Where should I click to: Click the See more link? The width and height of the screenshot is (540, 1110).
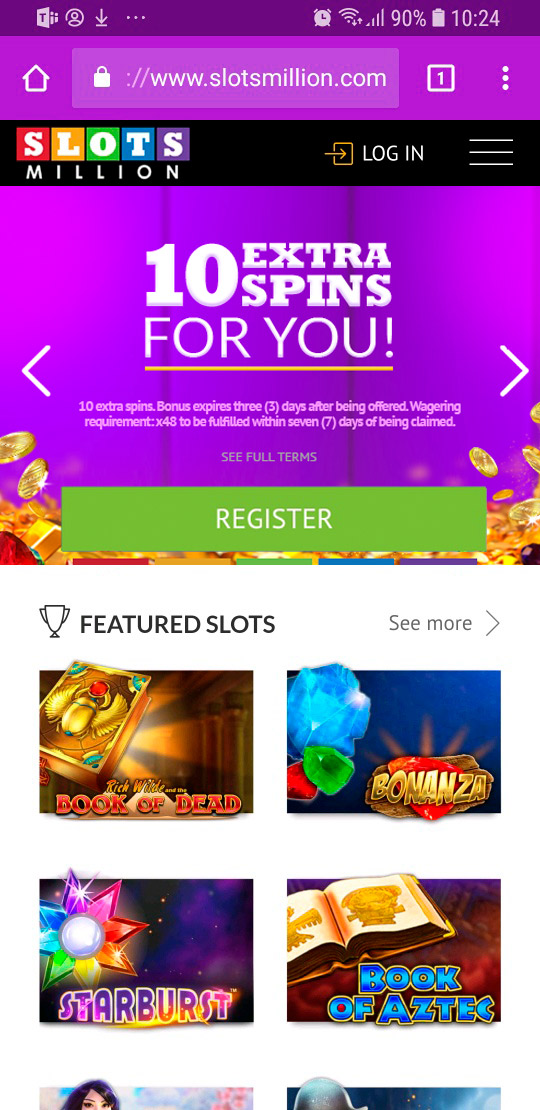pyautogui.click(x=430, y=623)
